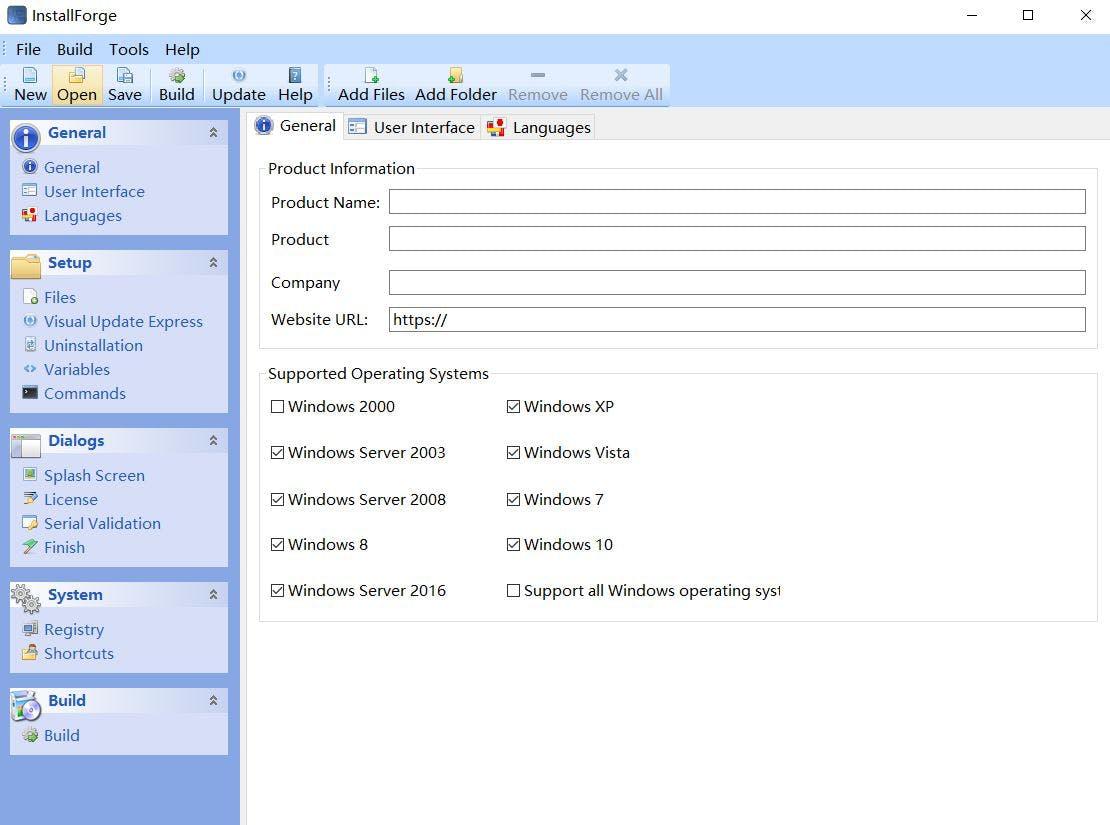Screen dimensions: 1110x825
Task: Open Serial Validation settings
Action: pos(102,524)
